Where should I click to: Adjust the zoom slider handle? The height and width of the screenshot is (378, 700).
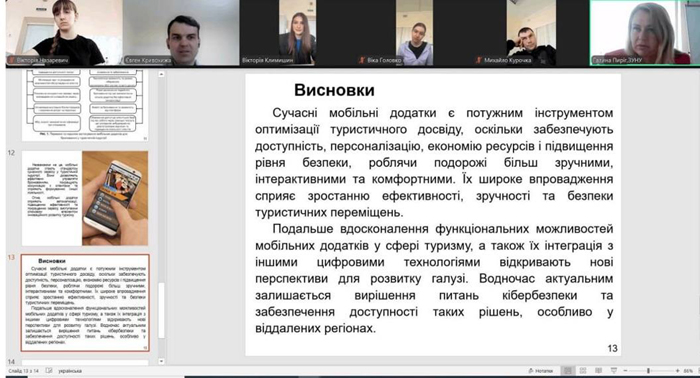click(648, 371)
